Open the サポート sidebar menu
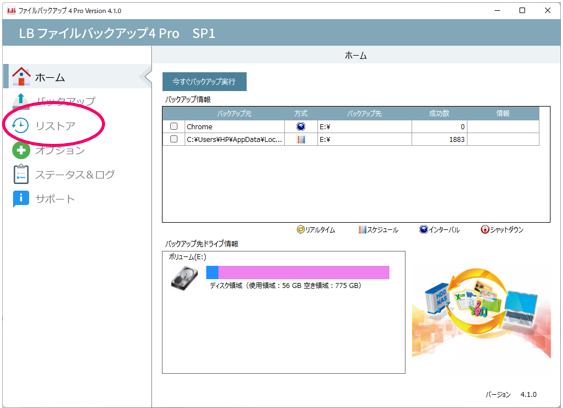This screenshot has height=408, width=563. pyautogui.click(x=55, y=199)
